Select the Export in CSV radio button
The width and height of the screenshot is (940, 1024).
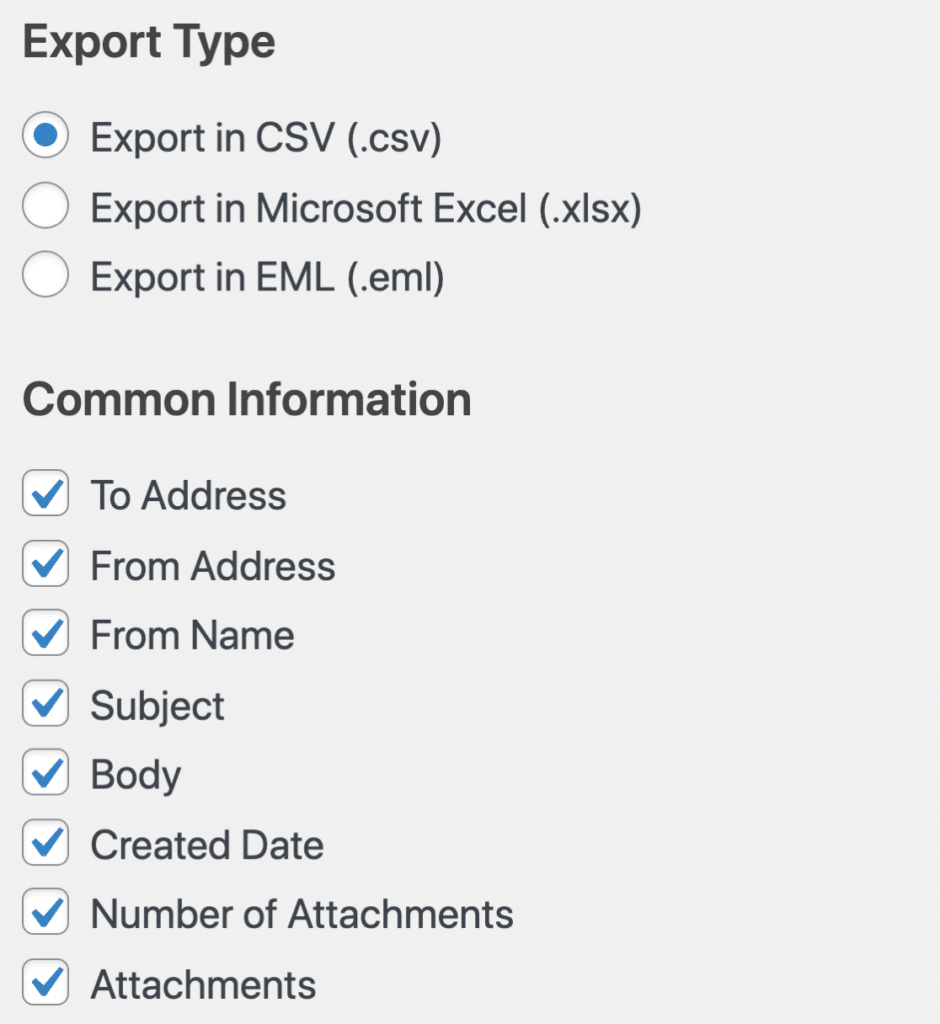coord(44,137)
